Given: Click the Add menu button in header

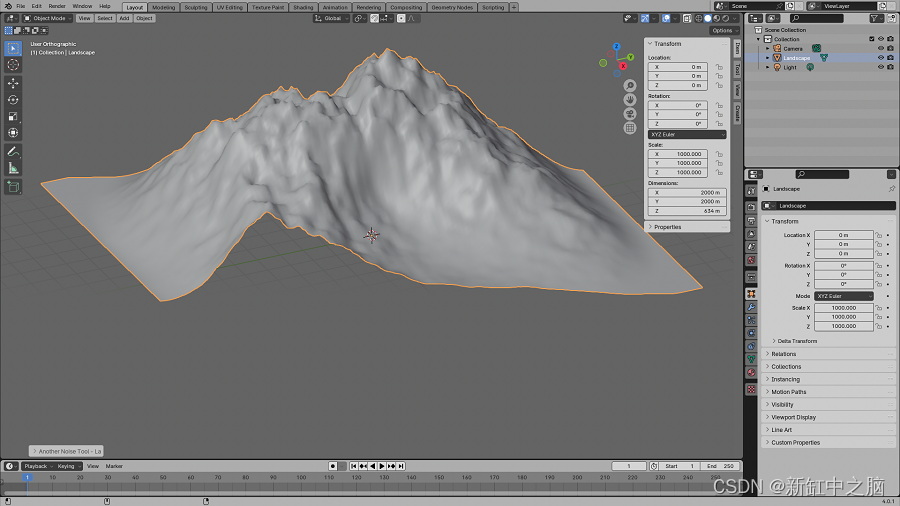Looking at the screenshot, I should click(124, 18).
